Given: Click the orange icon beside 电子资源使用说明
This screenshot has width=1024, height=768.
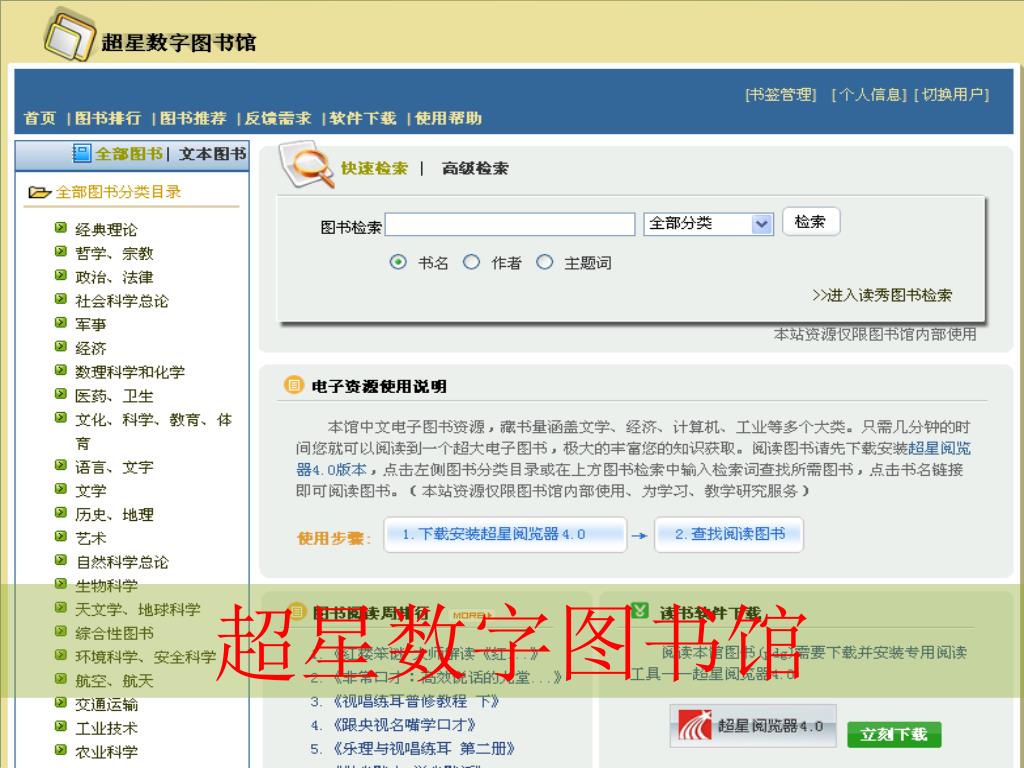Looking at the screenshot, I should click(294, 385).
